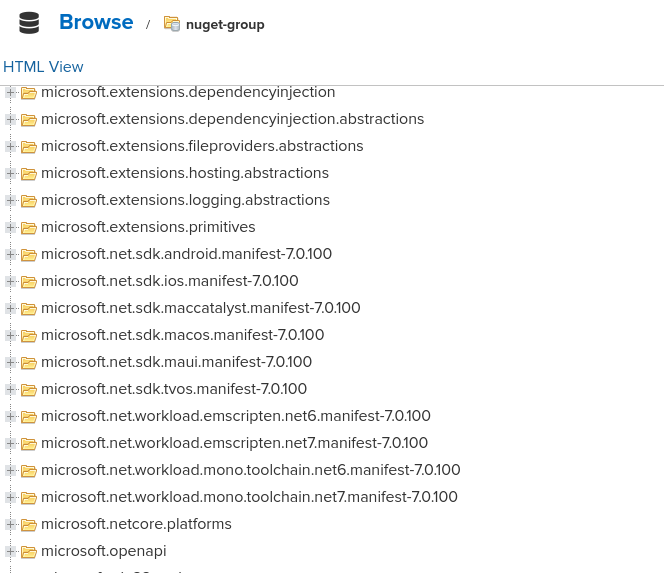Select microsoft.net.sdk.maccatalyst.manifest-7.0.100 row text
Viewport: 664px width, 573px height.
[x=201, y=308]
